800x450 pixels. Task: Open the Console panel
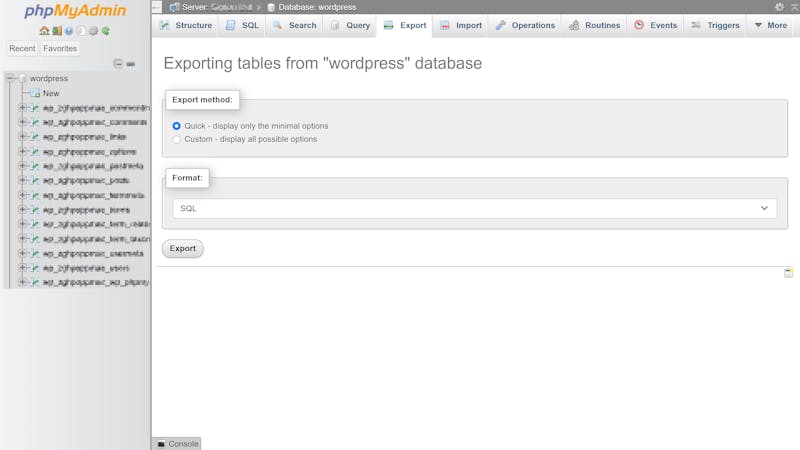[177, 444]
